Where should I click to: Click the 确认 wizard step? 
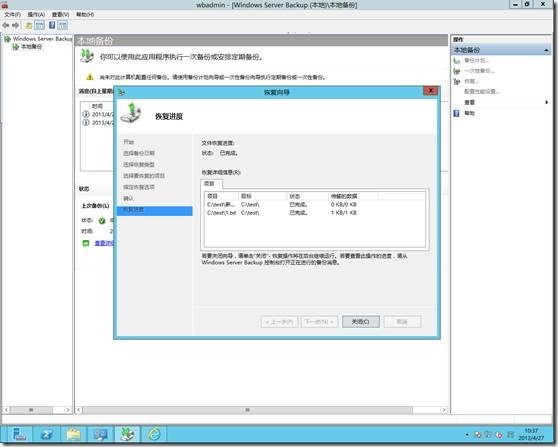coord(128,199)
